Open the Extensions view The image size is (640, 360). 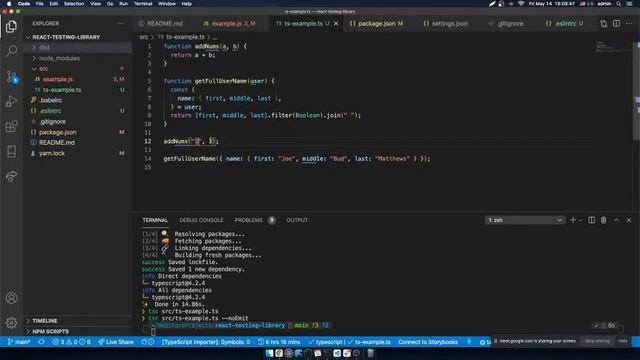11,126
